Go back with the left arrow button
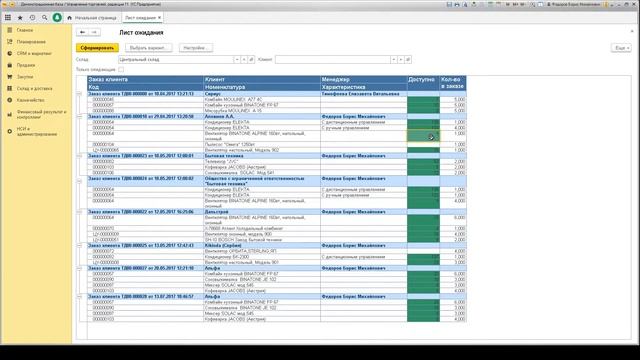 tap(82, 32)
